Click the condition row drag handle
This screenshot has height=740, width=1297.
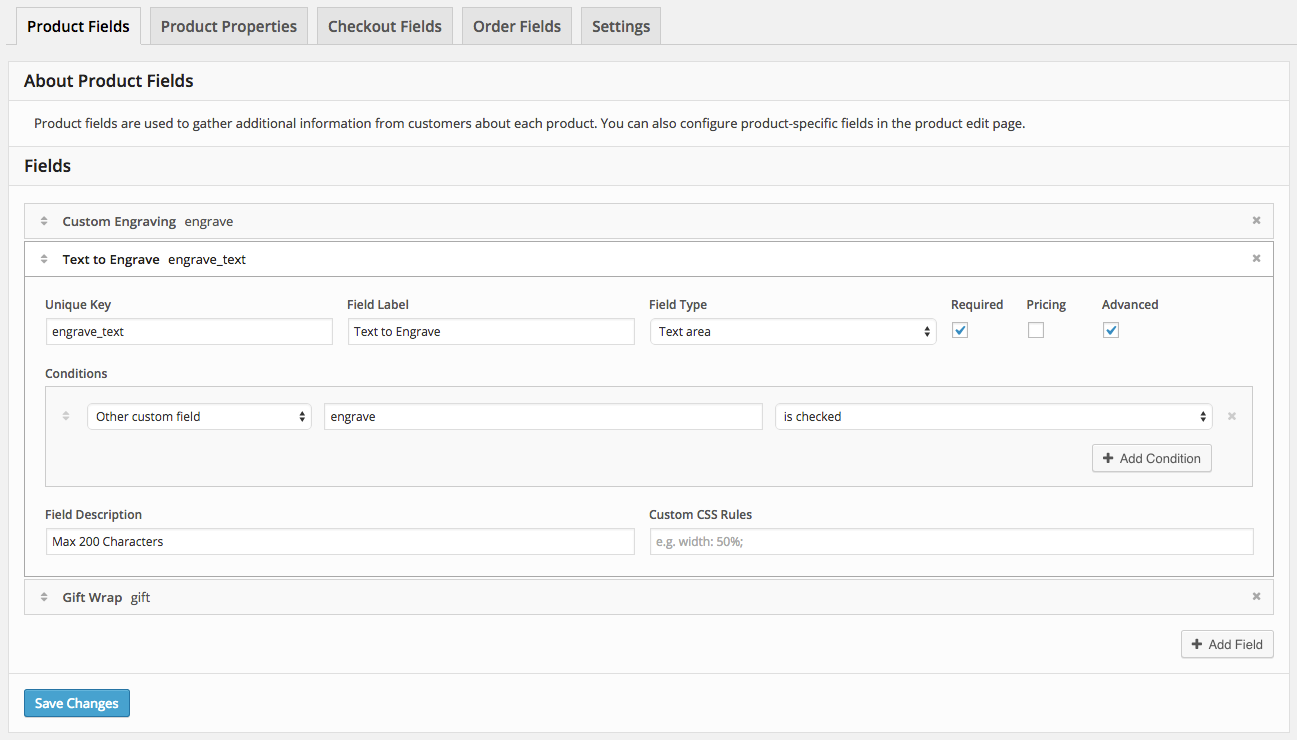coord(66,417)
